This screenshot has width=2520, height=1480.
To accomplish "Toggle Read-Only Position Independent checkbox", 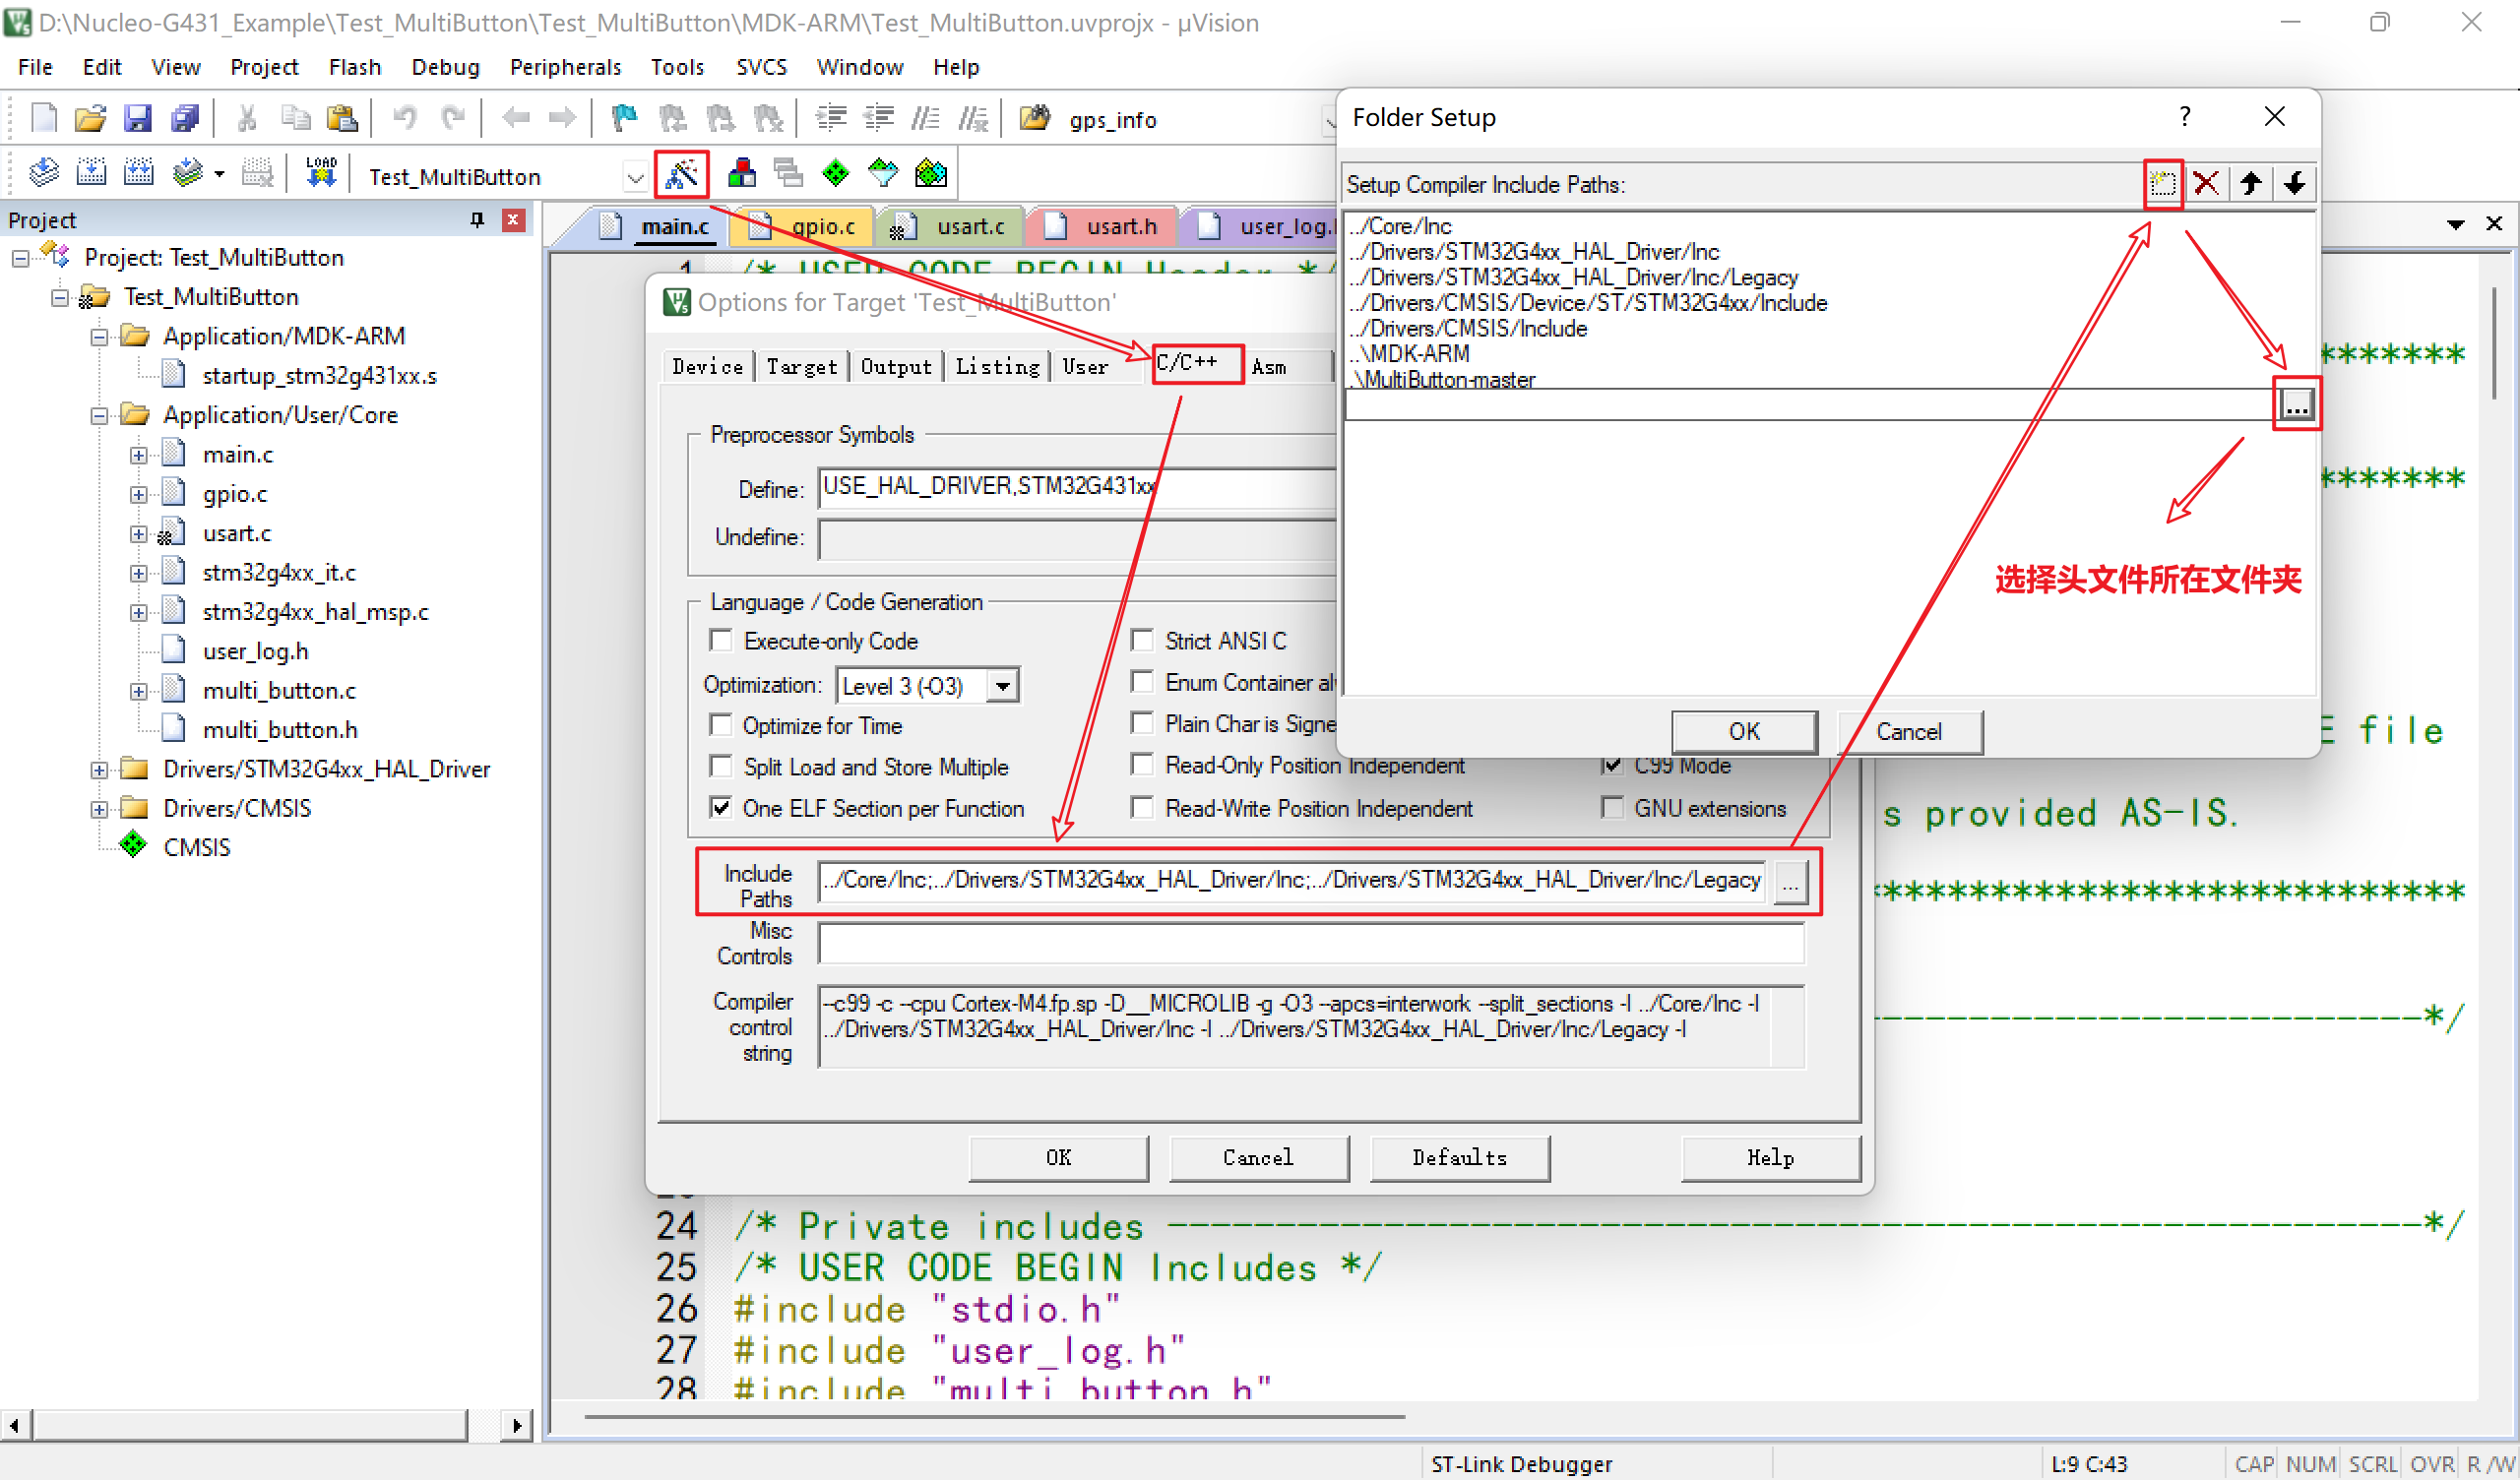I will [x=1142, y=765].
